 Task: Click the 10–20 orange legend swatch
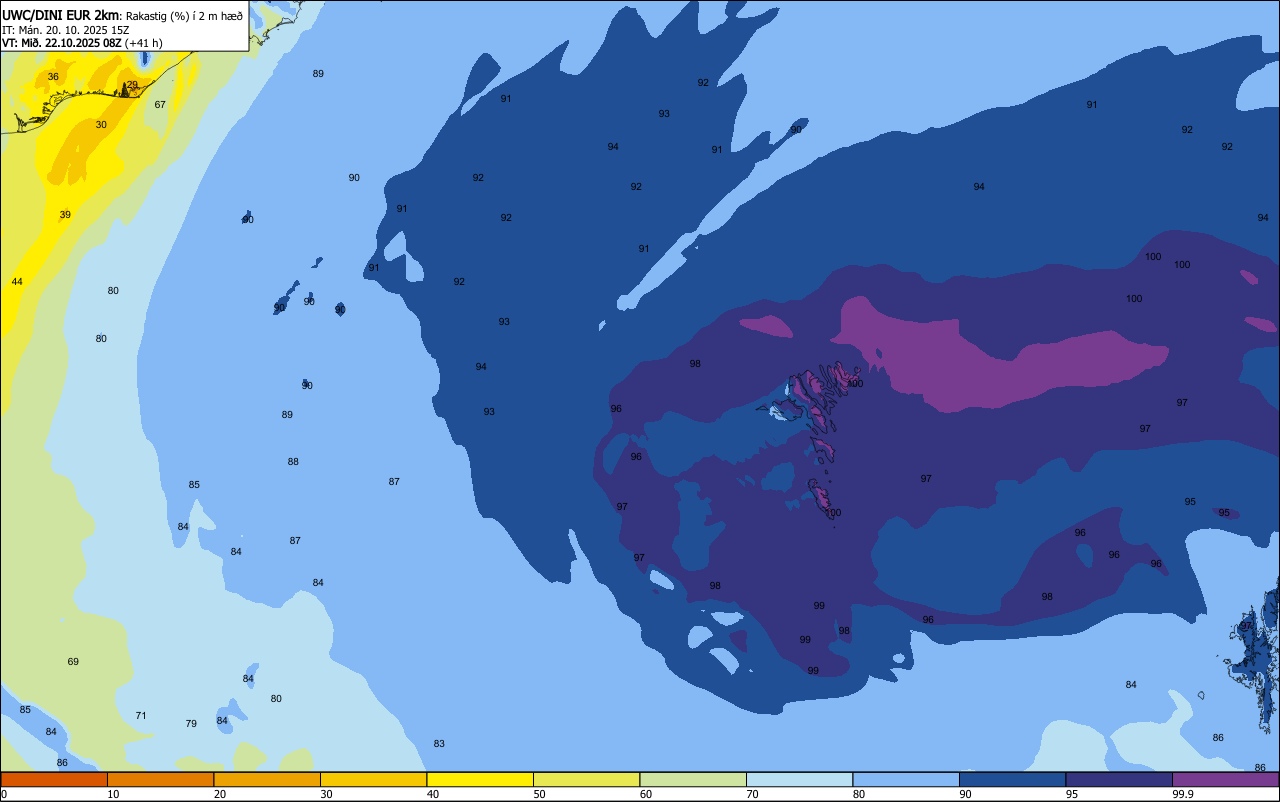(x=160, y=779)
